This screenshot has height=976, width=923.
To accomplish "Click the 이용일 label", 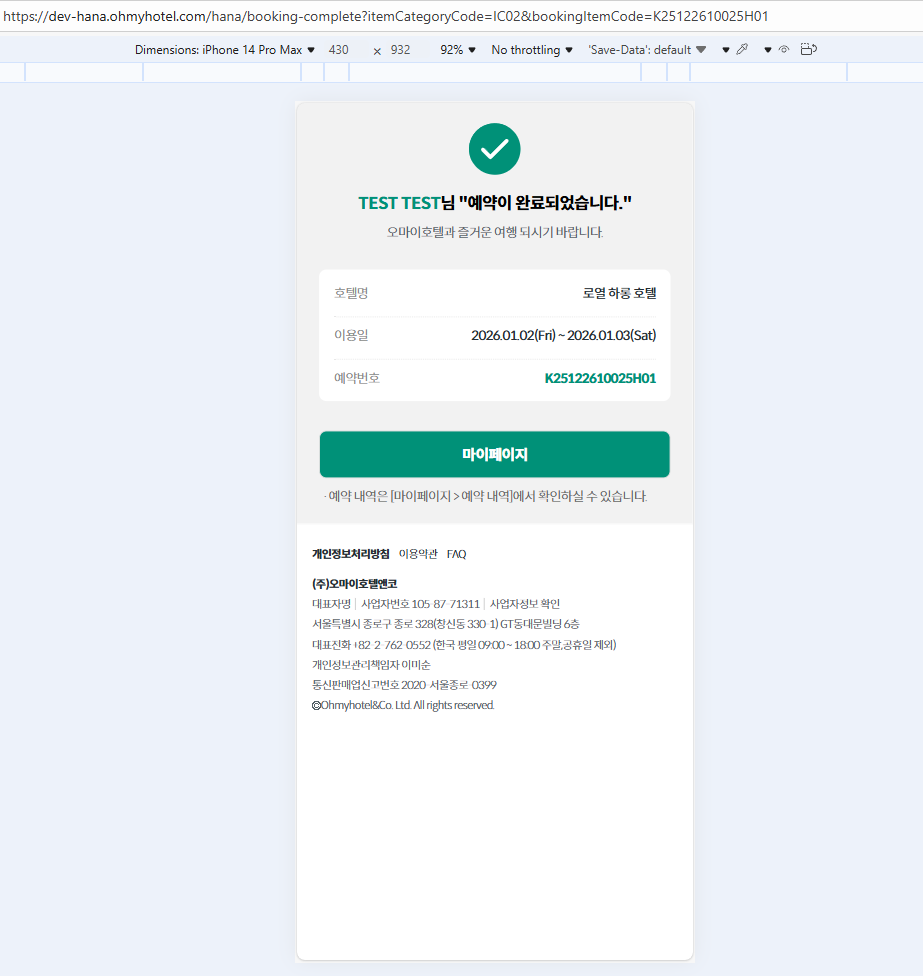I will click(x=351, y=336).
